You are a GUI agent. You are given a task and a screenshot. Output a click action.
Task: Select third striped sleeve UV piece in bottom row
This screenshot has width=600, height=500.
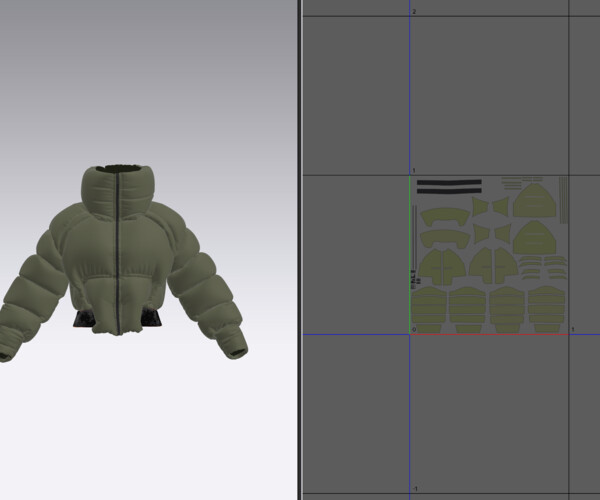coord(507,310)
